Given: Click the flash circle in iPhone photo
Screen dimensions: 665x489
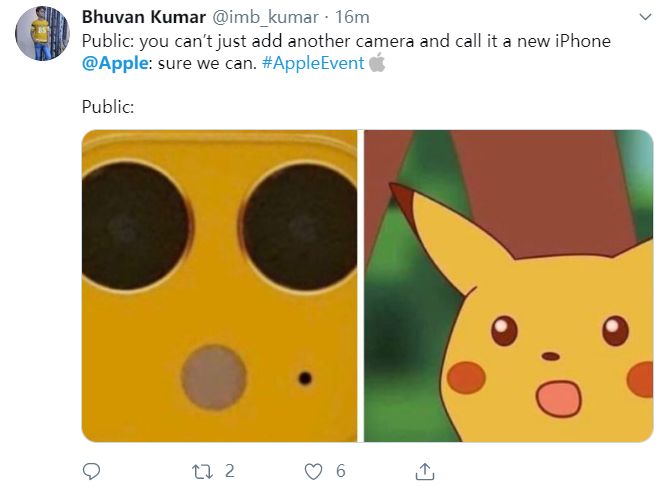Looking at the screenshot, I should [x=214, y=377].
